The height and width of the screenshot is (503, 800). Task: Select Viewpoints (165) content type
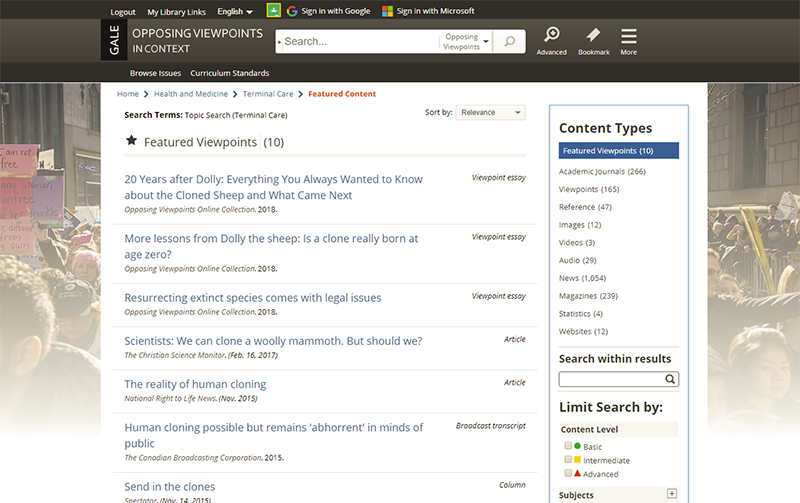[x=589, y=189]
